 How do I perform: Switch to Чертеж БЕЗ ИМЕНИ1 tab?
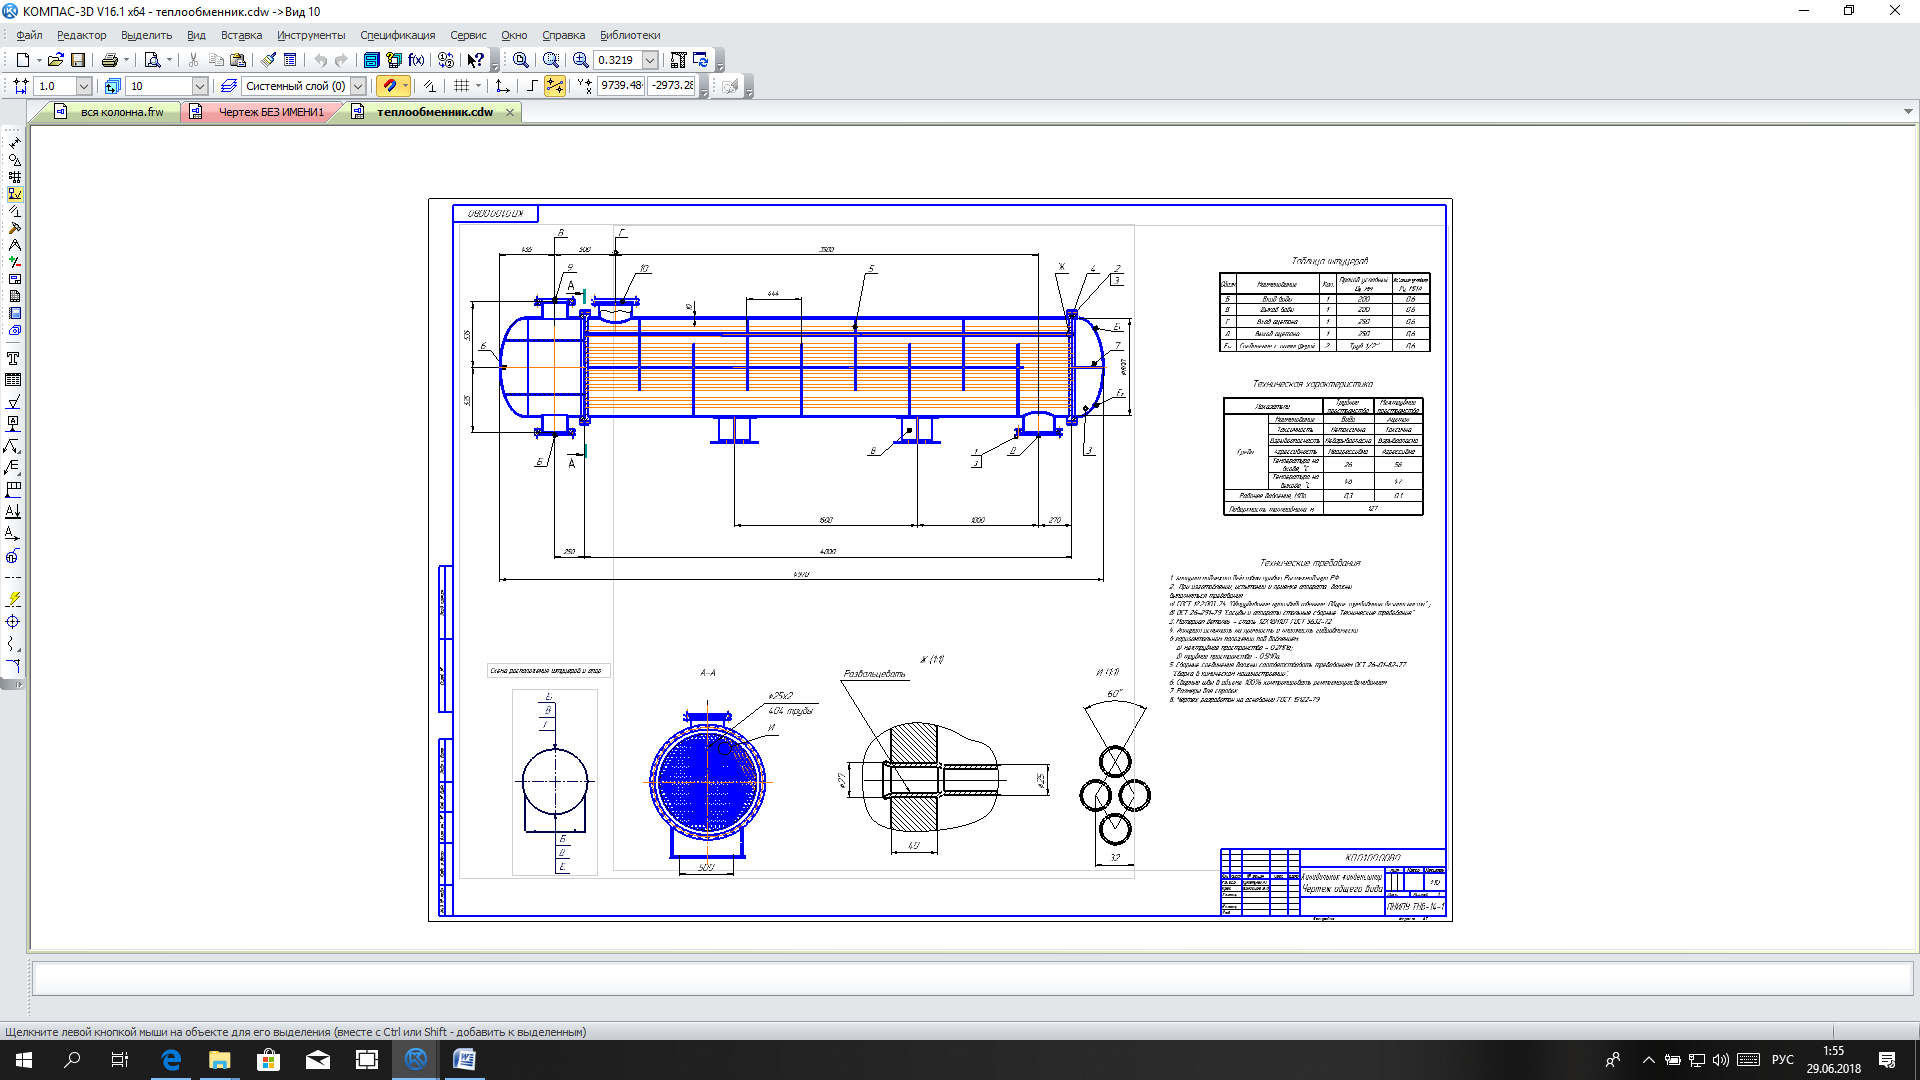click(260, 112)
